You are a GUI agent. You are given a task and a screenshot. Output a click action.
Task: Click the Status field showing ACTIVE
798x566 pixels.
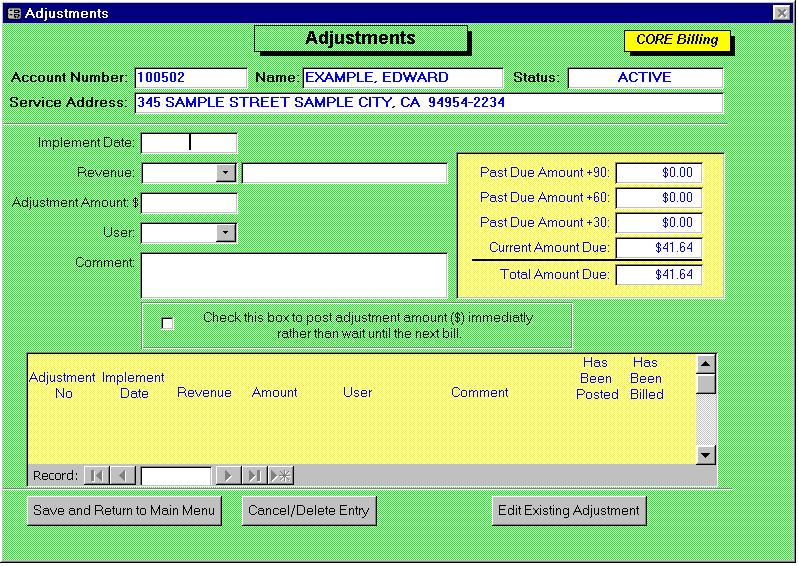coord(645,78)
